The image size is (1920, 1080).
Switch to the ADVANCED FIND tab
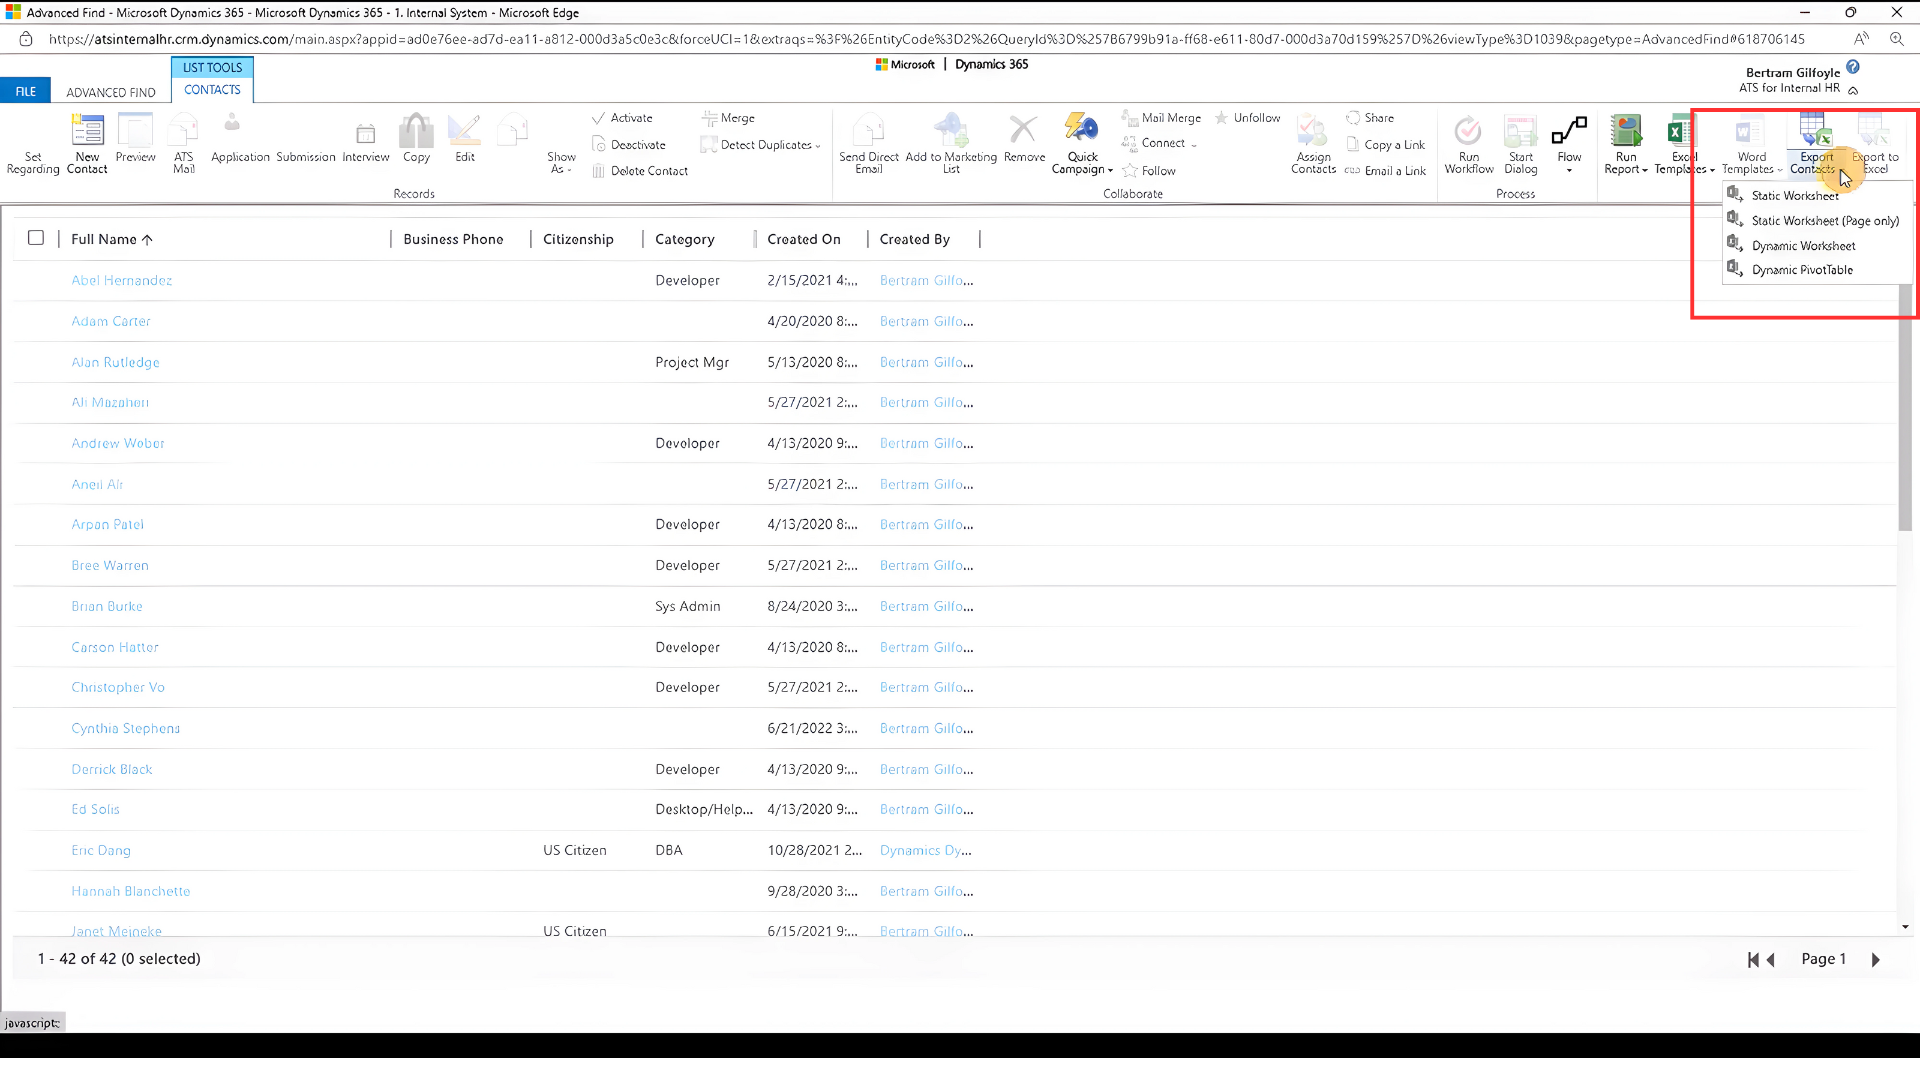pyautogui.click(x=111, y=92)
